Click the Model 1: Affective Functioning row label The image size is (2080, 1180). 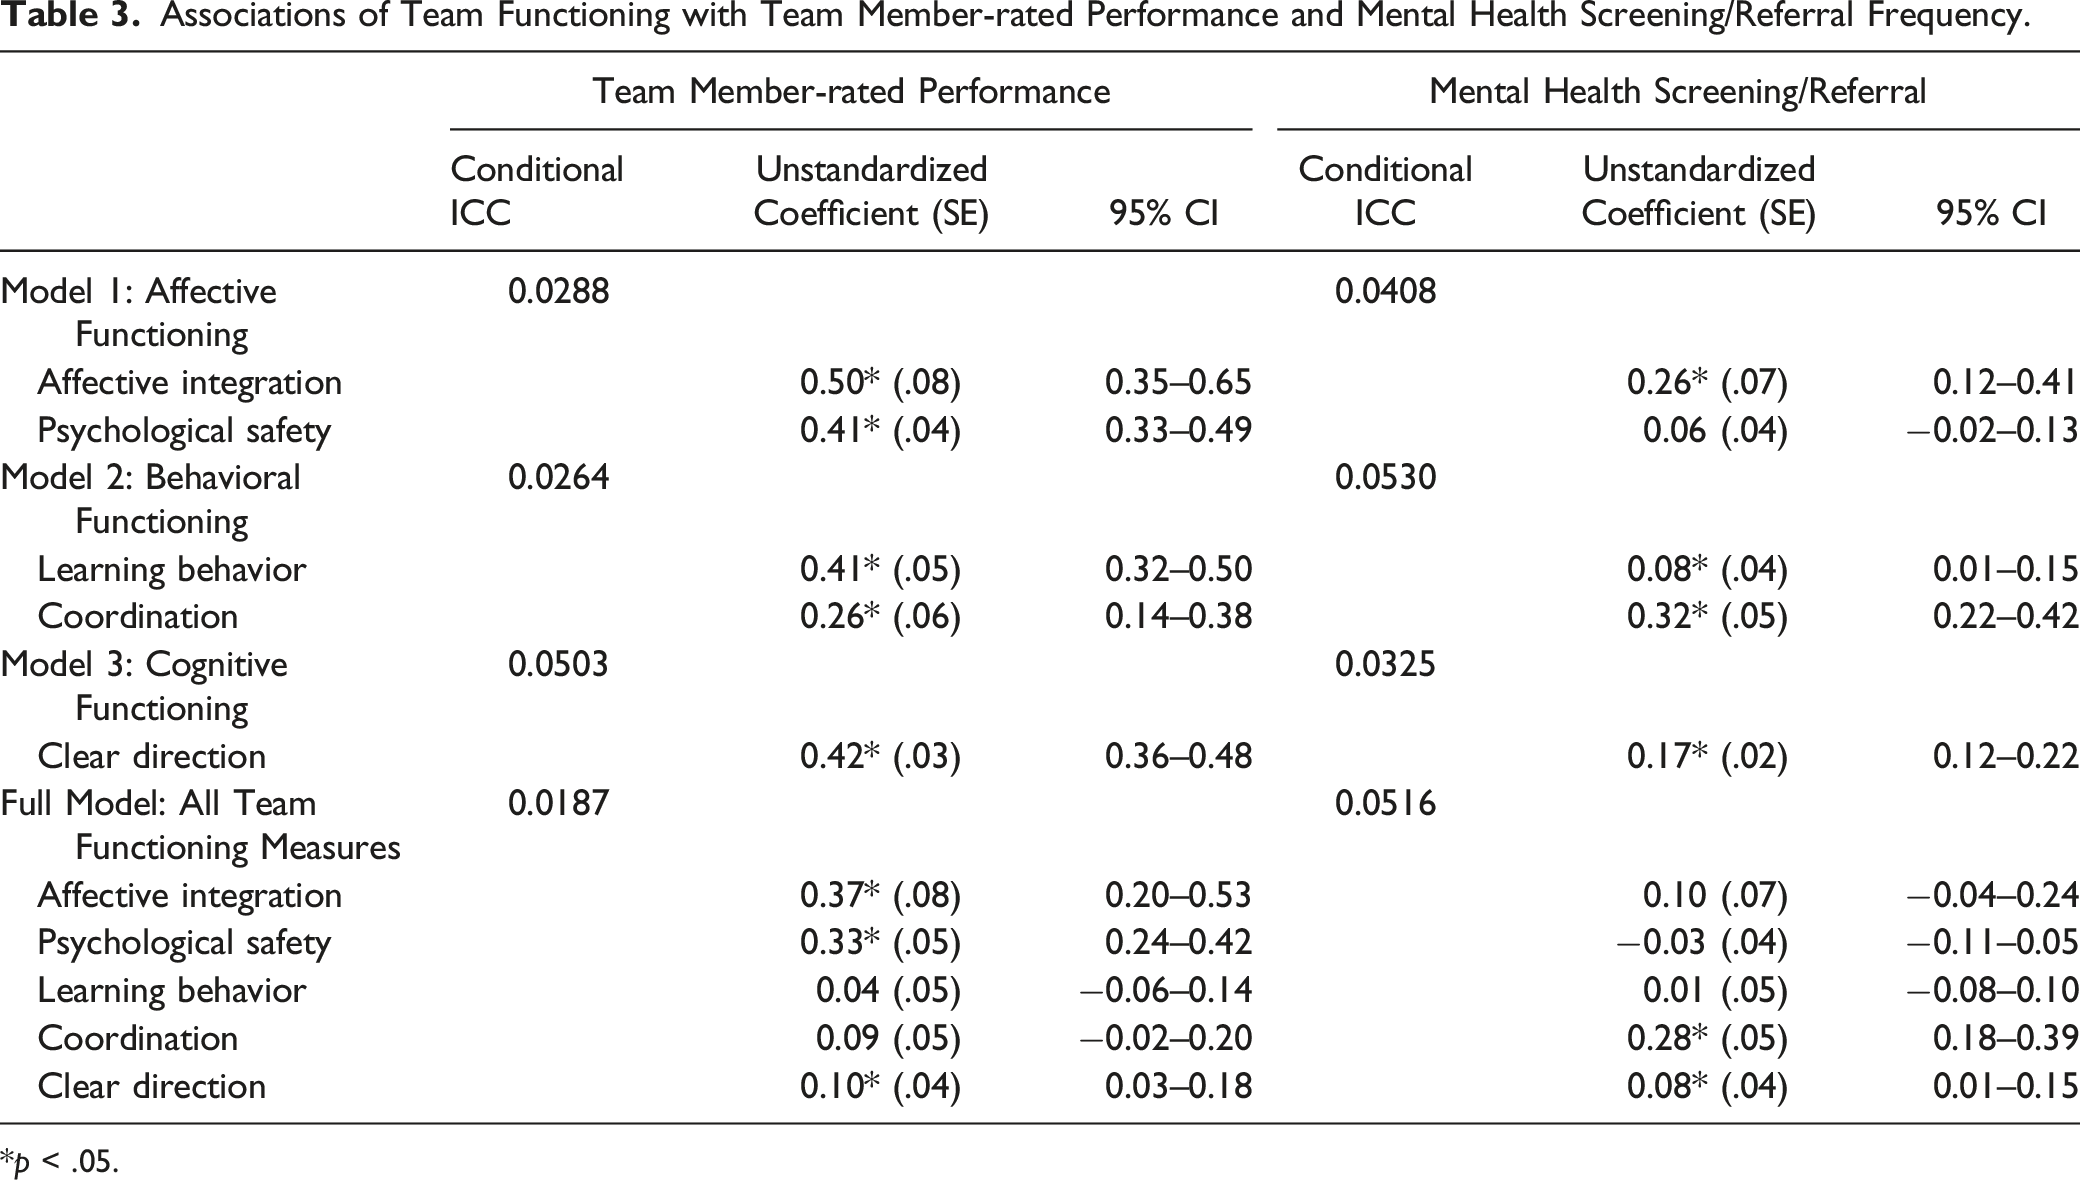[139, 312]
